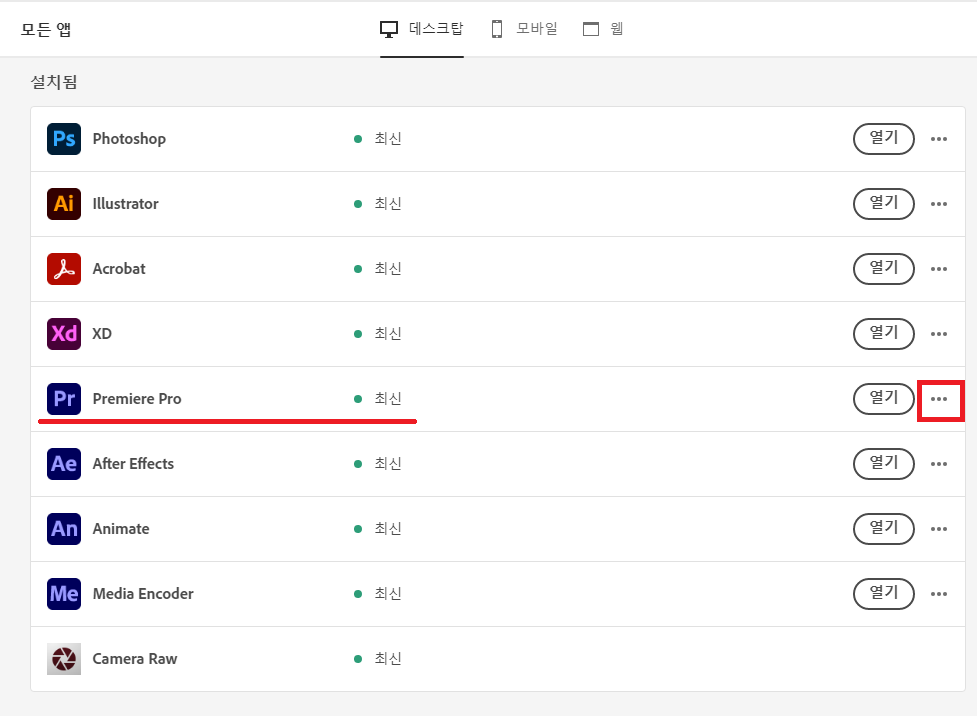Image resolution: width=977 pixels, height=716 pixels.
Task: Click the mobile phone icon in tabs
Action: pyautogui.click(x=497, y=29)
